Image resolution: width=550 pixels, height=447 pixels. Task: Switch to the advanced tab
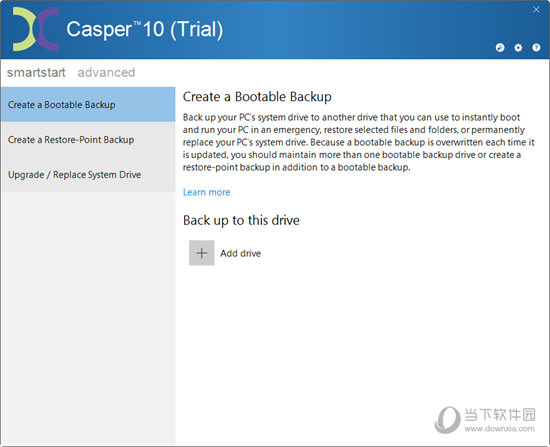[x=106, y=73]
